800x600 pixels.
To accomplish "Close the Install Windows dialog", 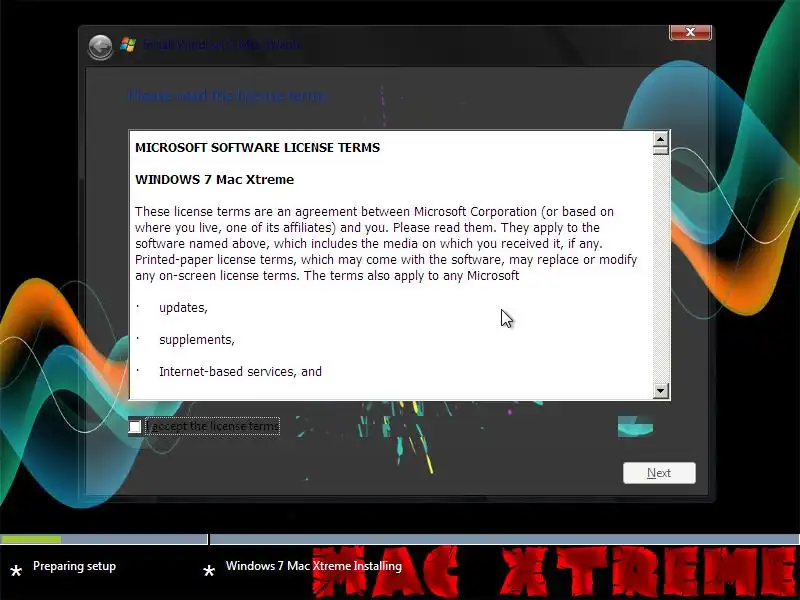I will tap(690, 32).
